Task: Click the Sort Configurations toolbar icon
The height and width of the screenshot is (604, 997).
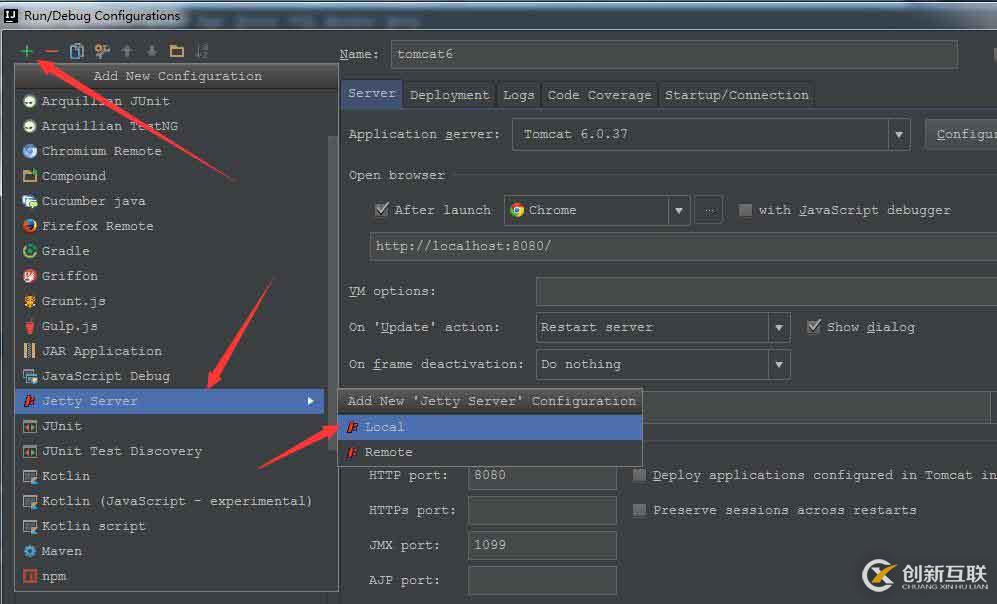Action: coord(202,51)
